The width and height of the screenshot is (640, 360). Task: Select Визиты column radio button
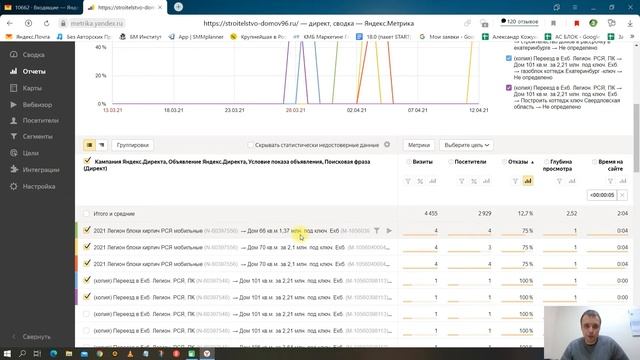(409, 162)
